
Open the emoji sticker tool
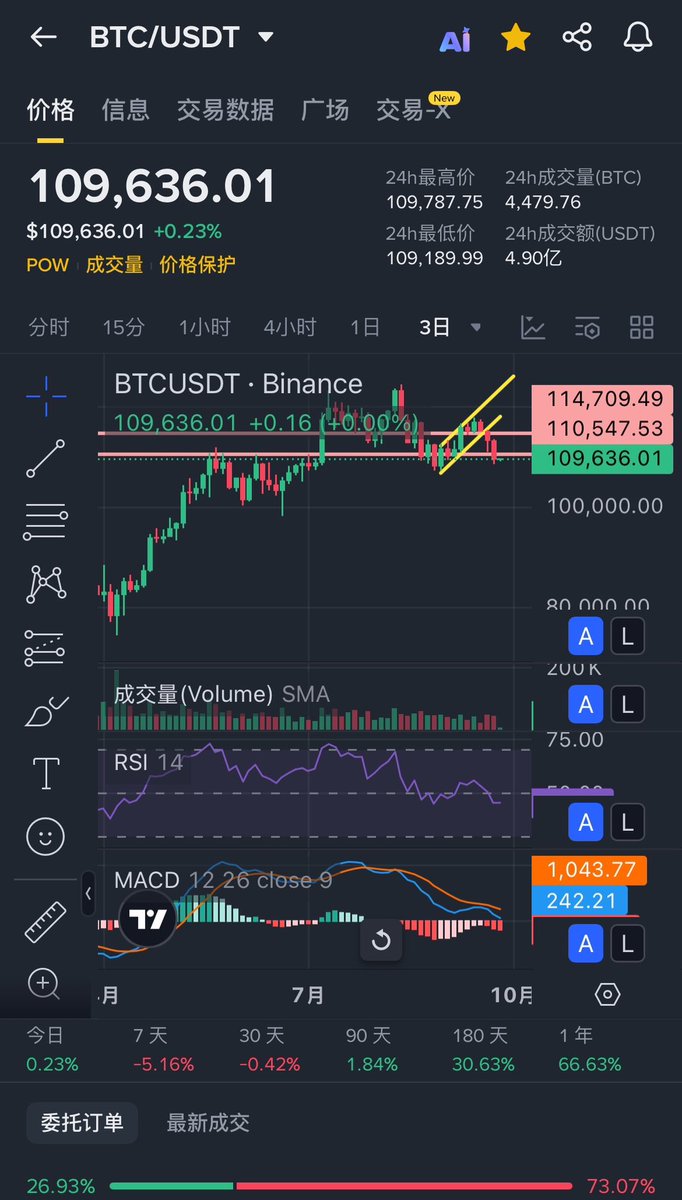tap(46, 836)
